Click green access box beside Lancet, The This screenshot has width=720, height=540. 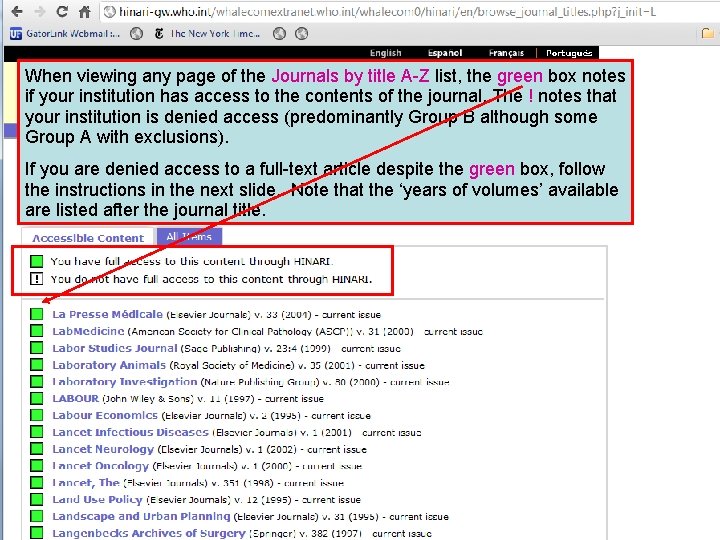pos(36,482)
